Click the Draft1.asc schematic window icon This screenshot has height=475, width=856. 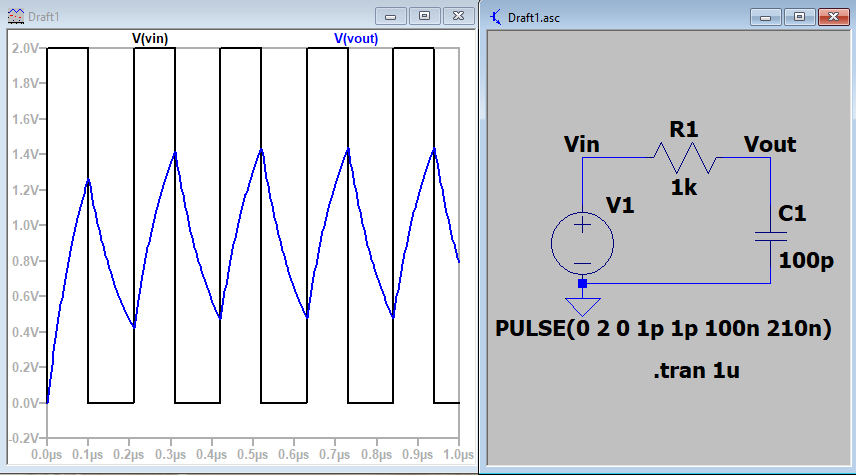(496, 16)
